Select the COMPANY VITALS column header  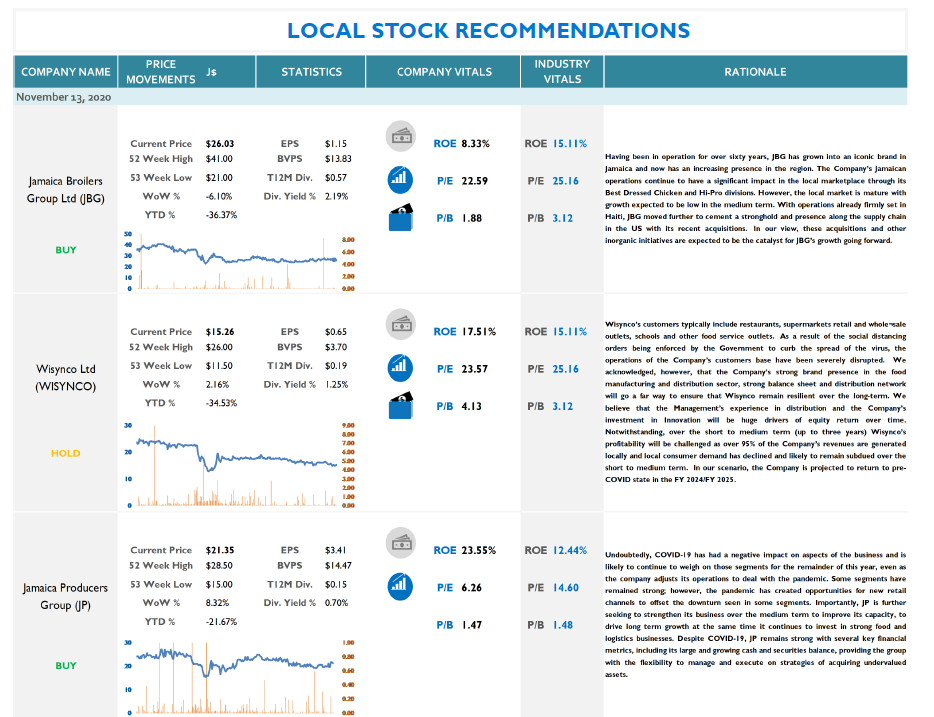pyautogui.click(x=444, y=72)
